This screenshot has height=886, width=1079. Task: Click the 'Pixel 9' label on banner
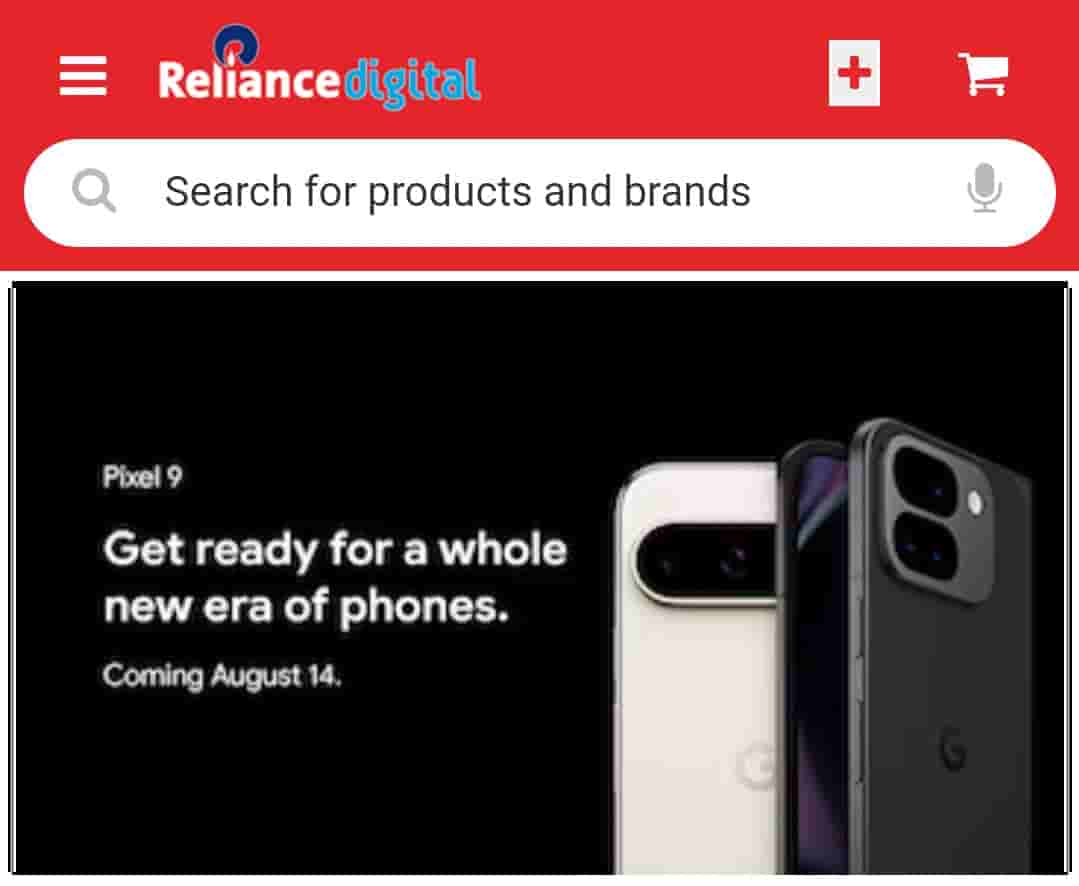[142, 477]
